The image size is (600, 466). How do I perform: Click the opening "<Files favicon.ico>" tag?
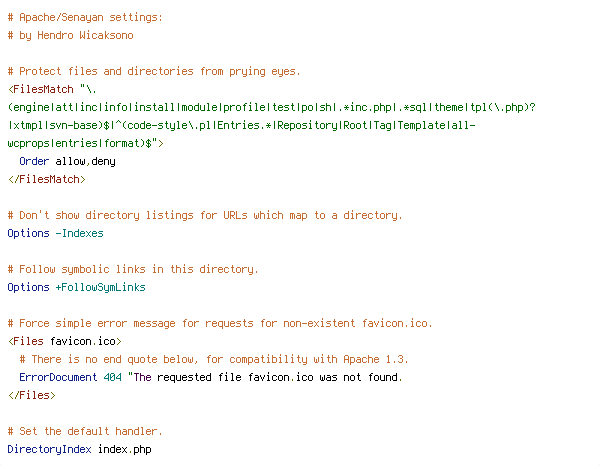tap(64, 341)
